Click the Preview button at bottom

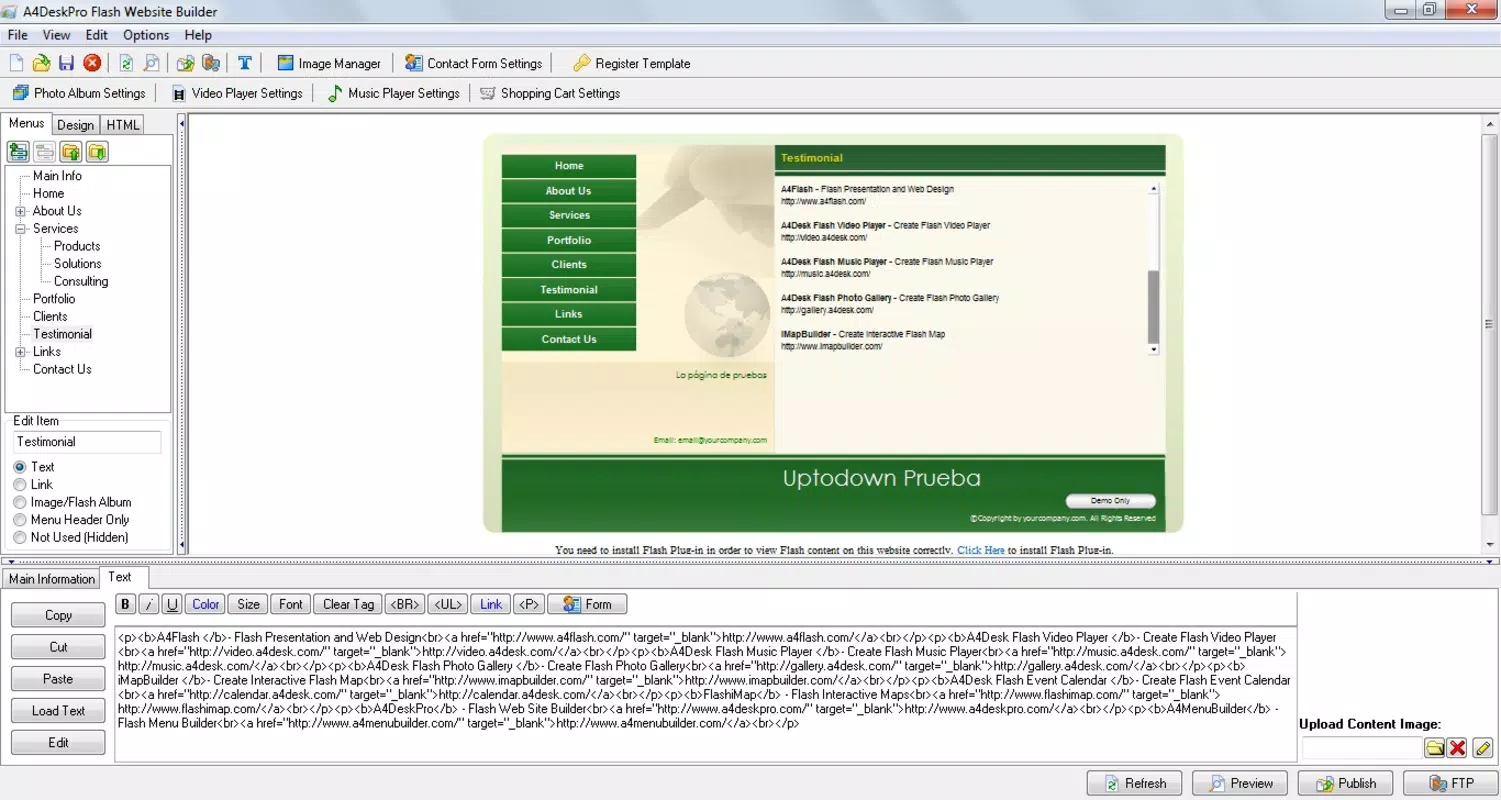[x=1240, y=783]
